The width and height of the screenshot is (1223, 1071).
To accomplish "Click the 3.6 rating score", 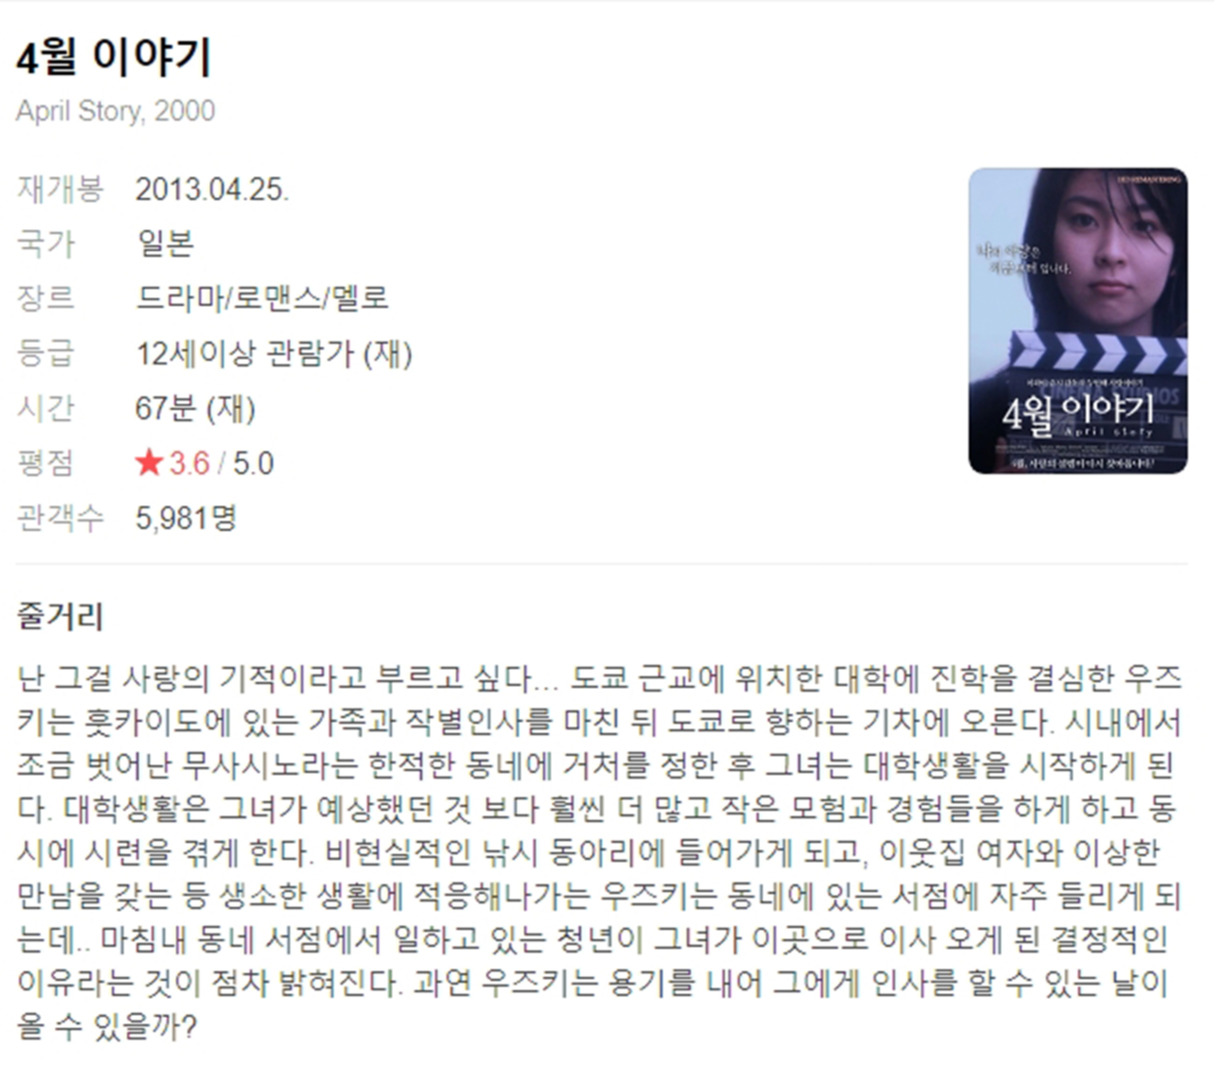I will [x=189, y=464].
